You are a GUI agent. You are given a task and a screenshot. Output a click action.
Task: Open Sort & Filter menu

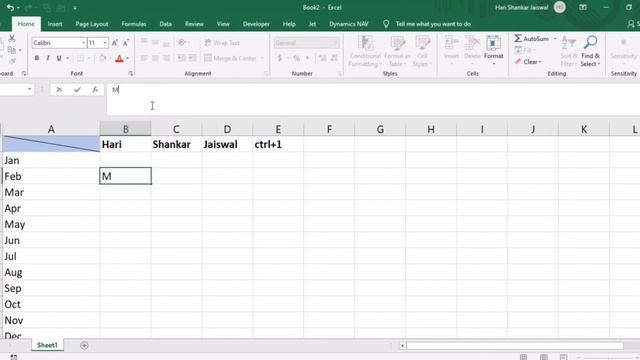(x=569, y=52)
